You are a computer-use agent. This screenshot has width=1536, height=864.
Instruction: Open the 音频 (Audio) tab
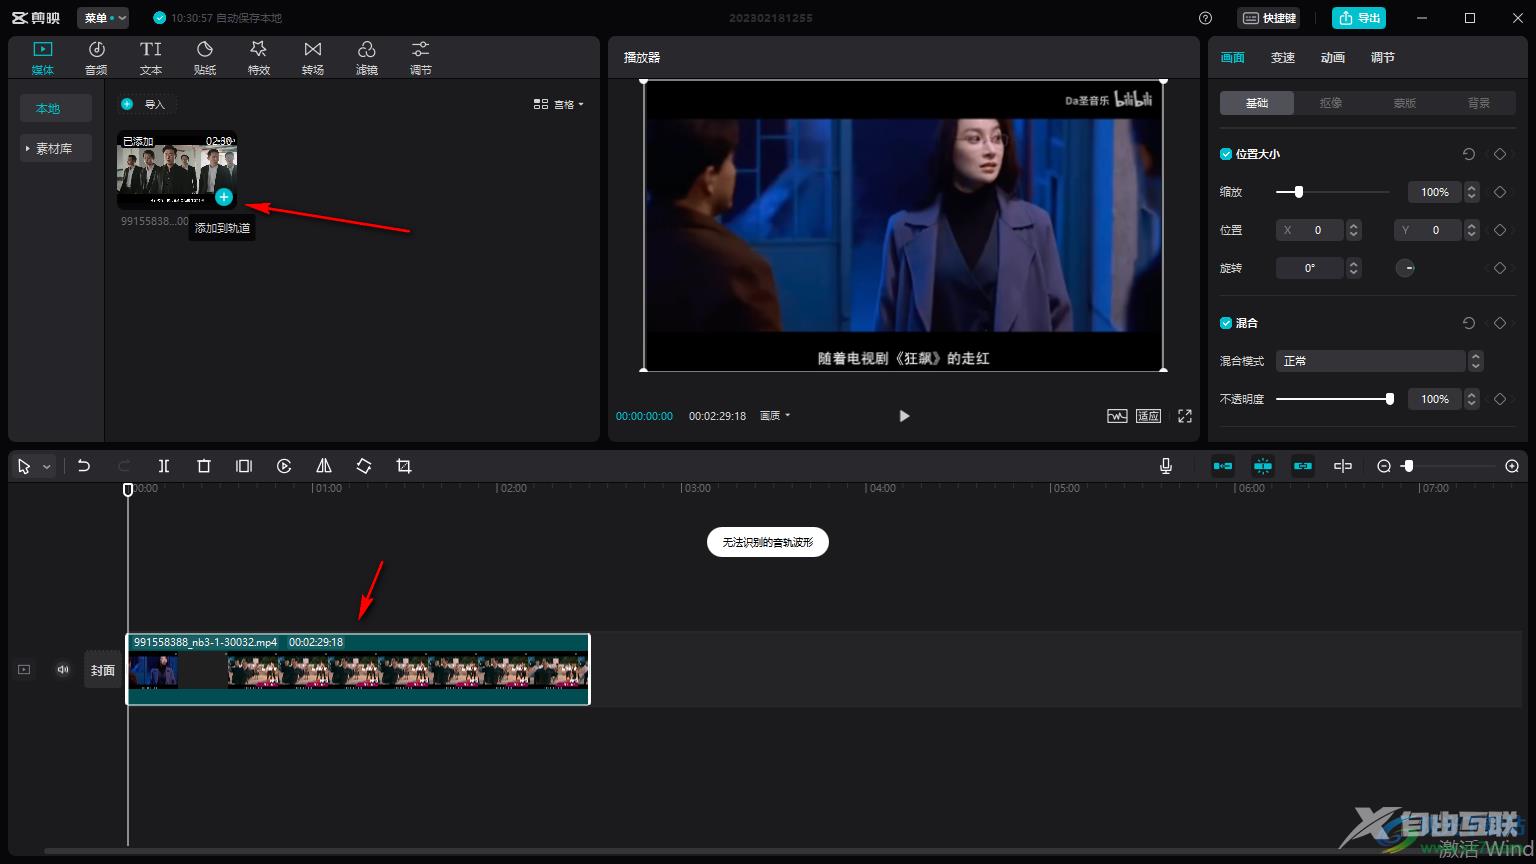point(96,58)
